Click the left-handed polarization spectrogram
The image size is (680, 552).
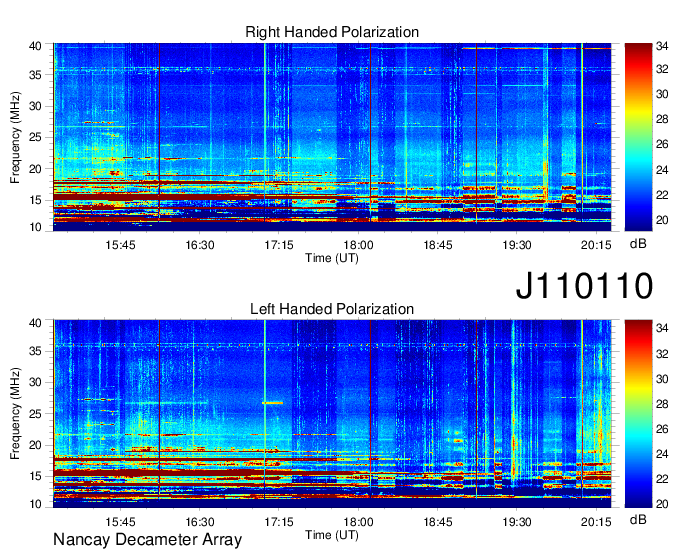point(332,414)
